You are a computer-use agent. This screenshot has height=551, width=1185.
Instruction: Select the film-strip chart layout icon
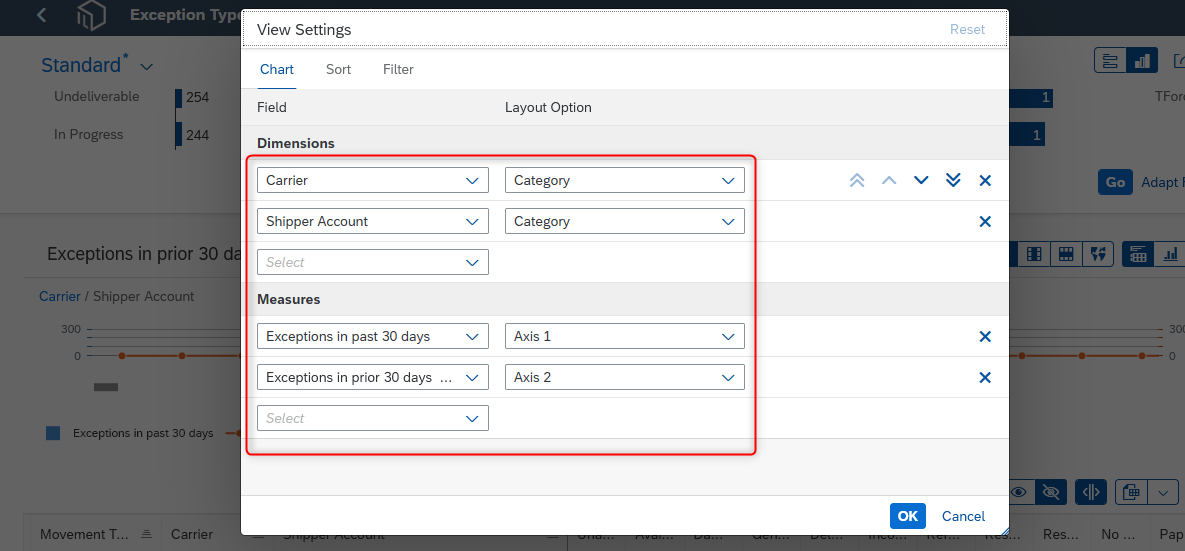(1035, 255)
